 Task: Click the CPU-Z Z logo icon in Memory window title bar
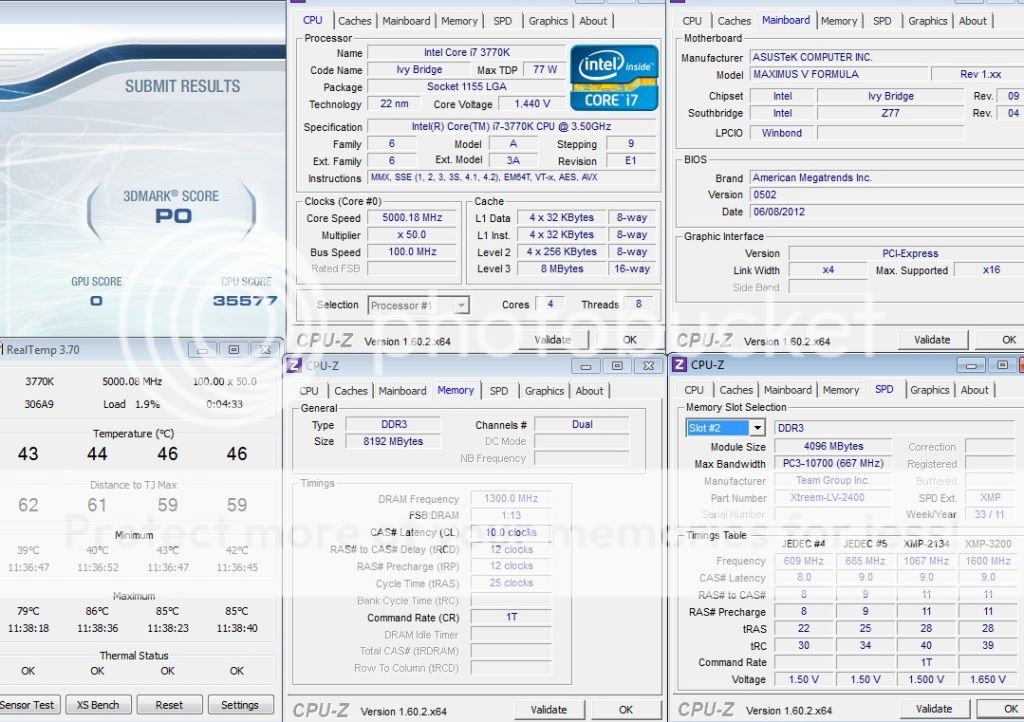tap(294, 366)
